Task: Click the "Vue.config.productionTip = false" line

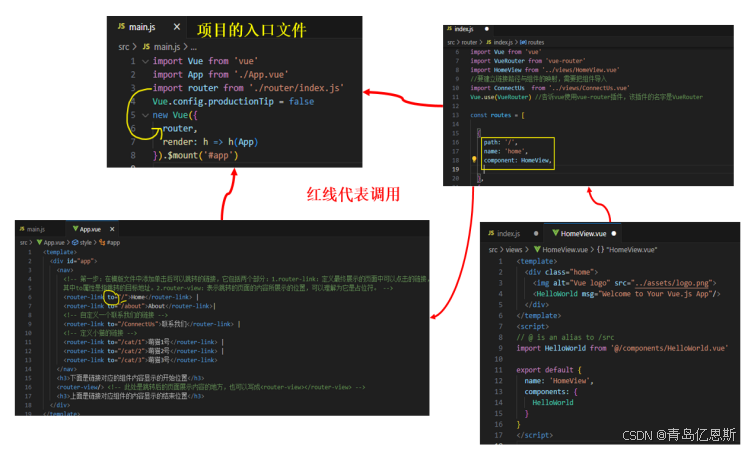Action: click(x=233, y=101)
